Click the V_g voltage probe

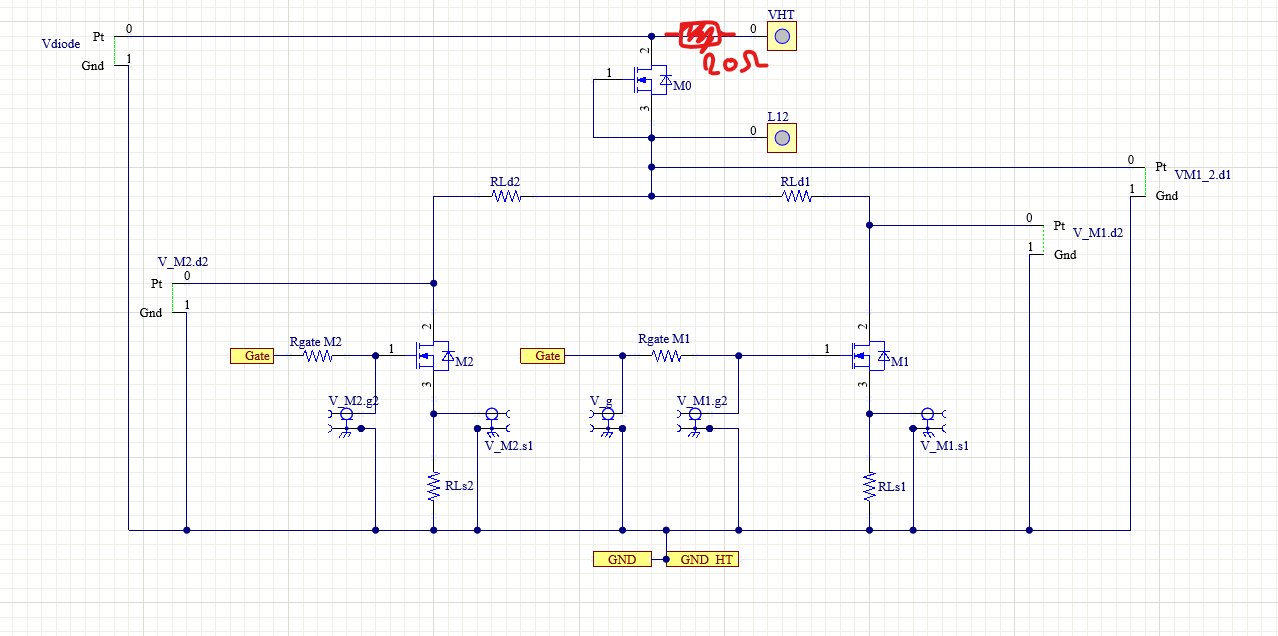pyautogui.click(x=607, y=420)
